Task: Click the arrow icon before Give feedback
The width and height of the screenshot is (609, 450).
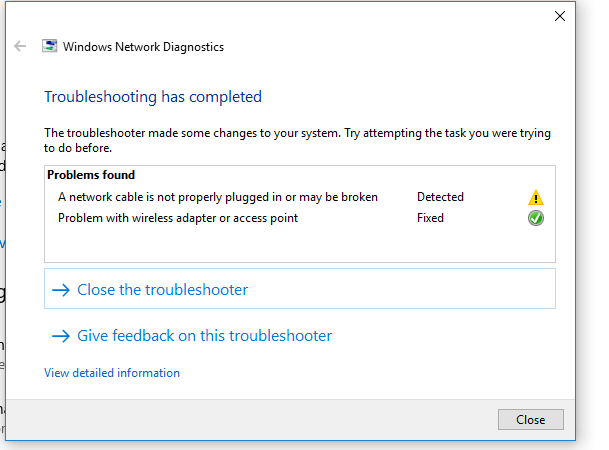Action: coord(60,336)
